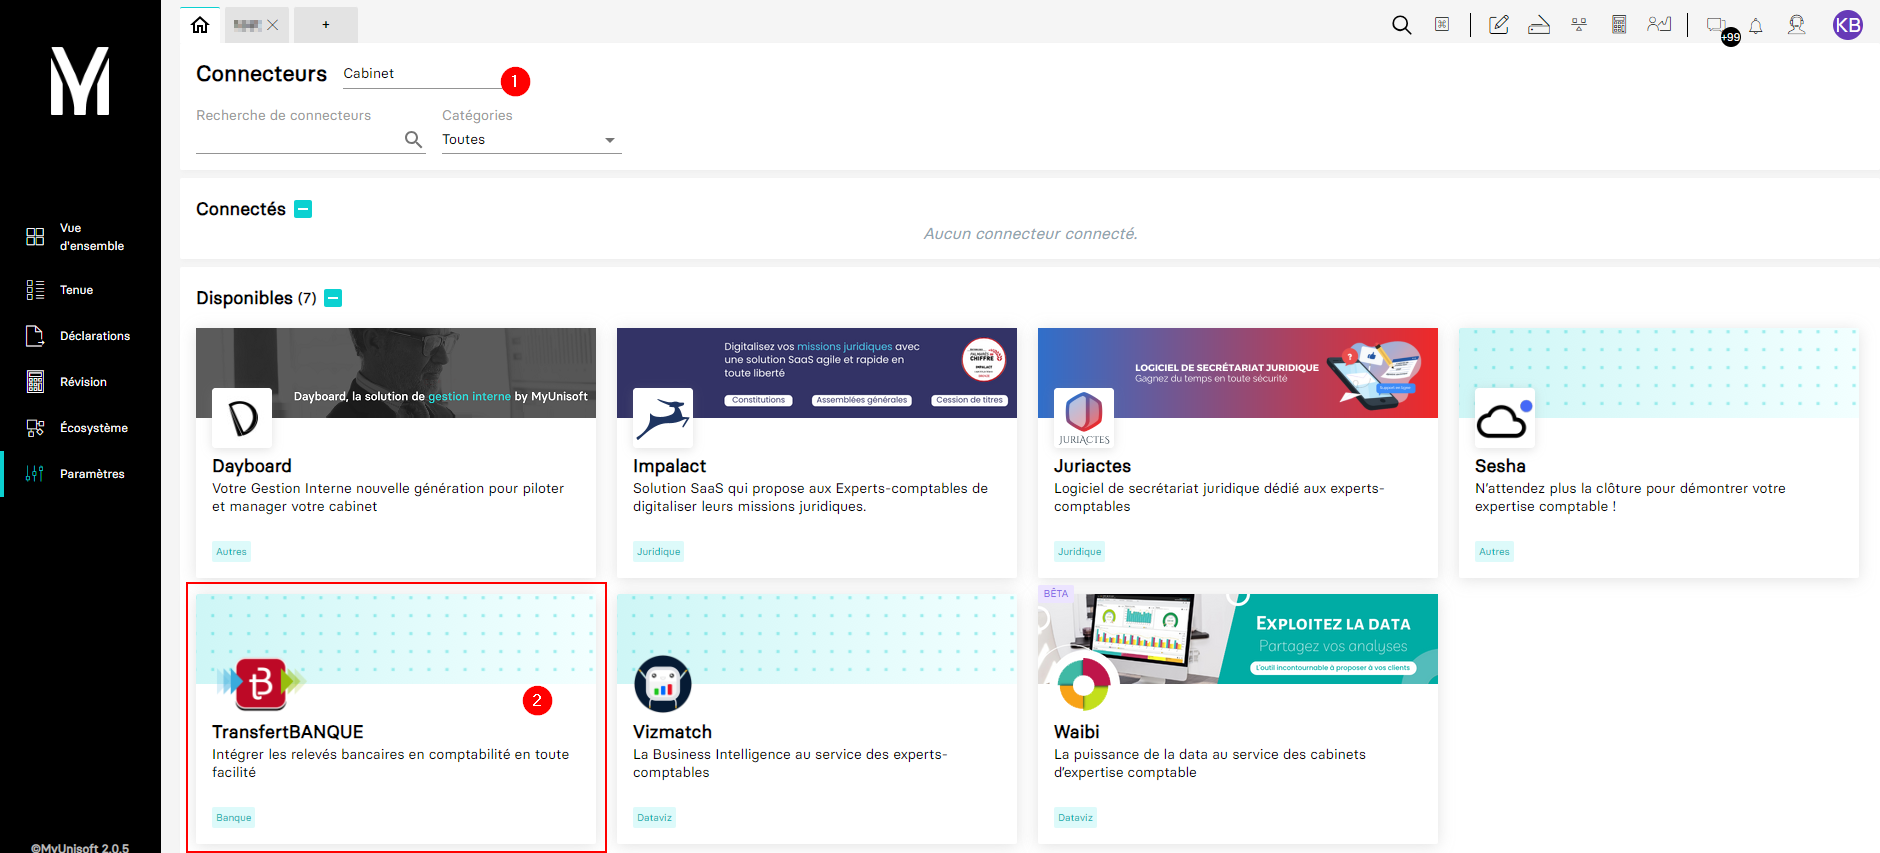This screenshot has height=853, width=1880.
Task: Click the Sesha cloud logo icon
Action: (x=1505, y=418)
